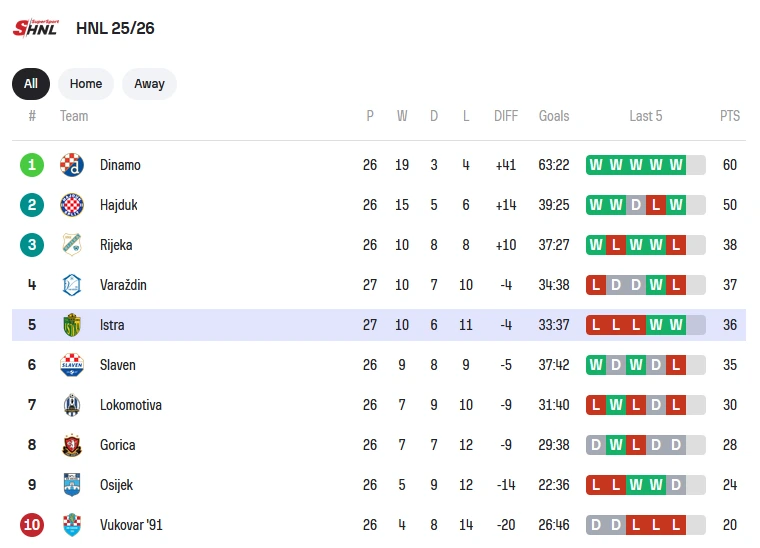Click the Vukovar '91 club crest
The image size is (760, 548).
72,525
